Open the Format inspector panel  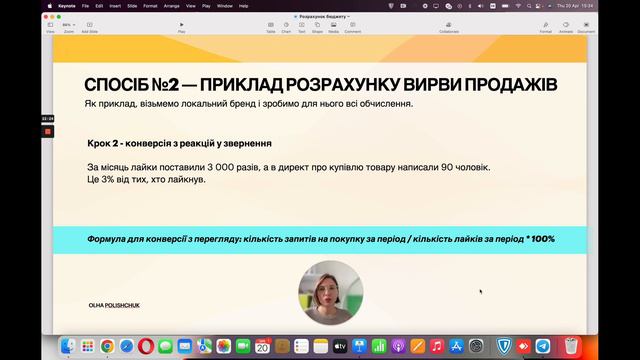tap(546, 27)
